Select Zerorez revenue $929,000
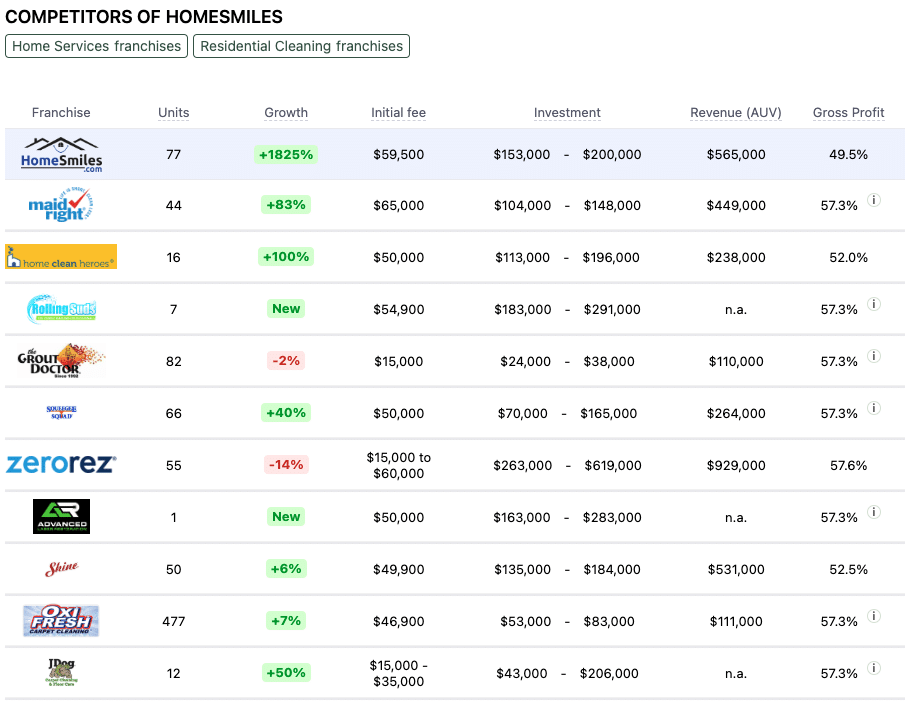Viewport: 912px width, 718px height. (x=736, y=465)
